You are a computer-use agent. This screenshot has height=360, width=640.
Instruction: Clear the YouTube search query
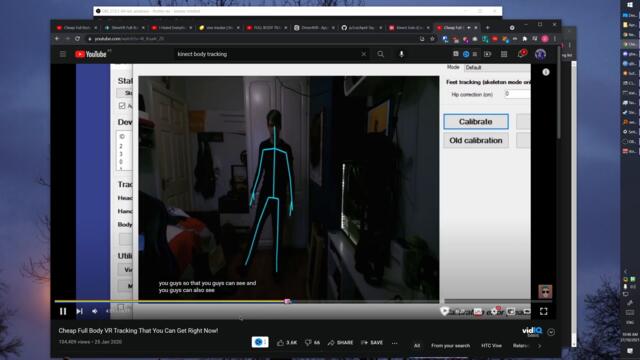click(364, 54)
